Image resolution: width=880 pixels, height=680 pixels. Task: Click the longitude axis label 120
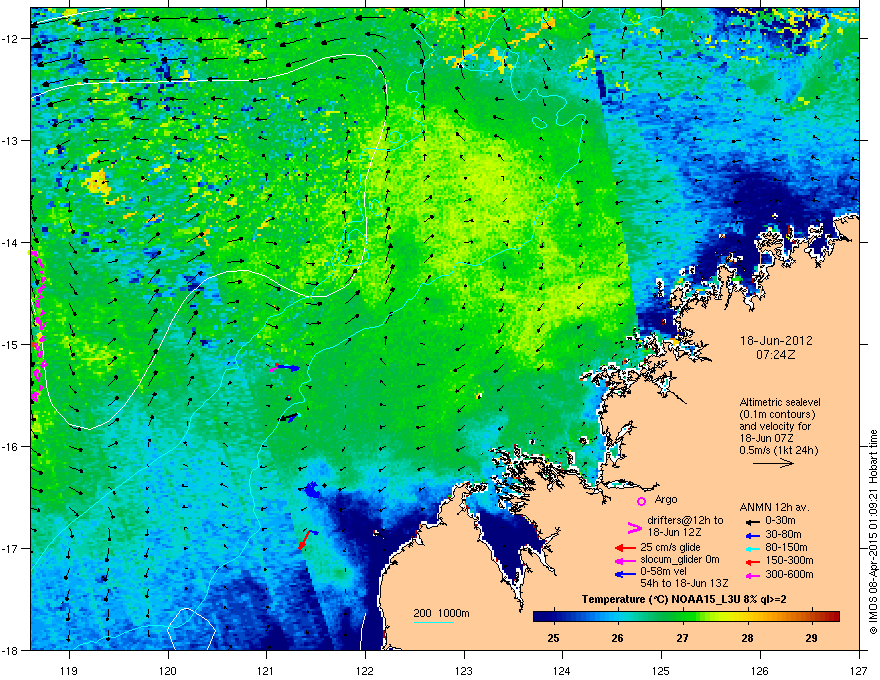(x=168, y=671)
